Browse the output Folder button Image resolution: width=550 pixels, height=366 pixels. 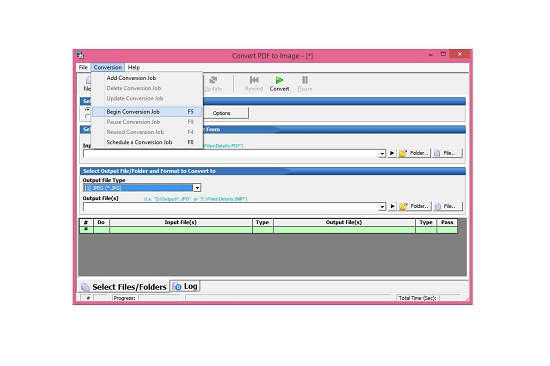[x=414, y=206]
